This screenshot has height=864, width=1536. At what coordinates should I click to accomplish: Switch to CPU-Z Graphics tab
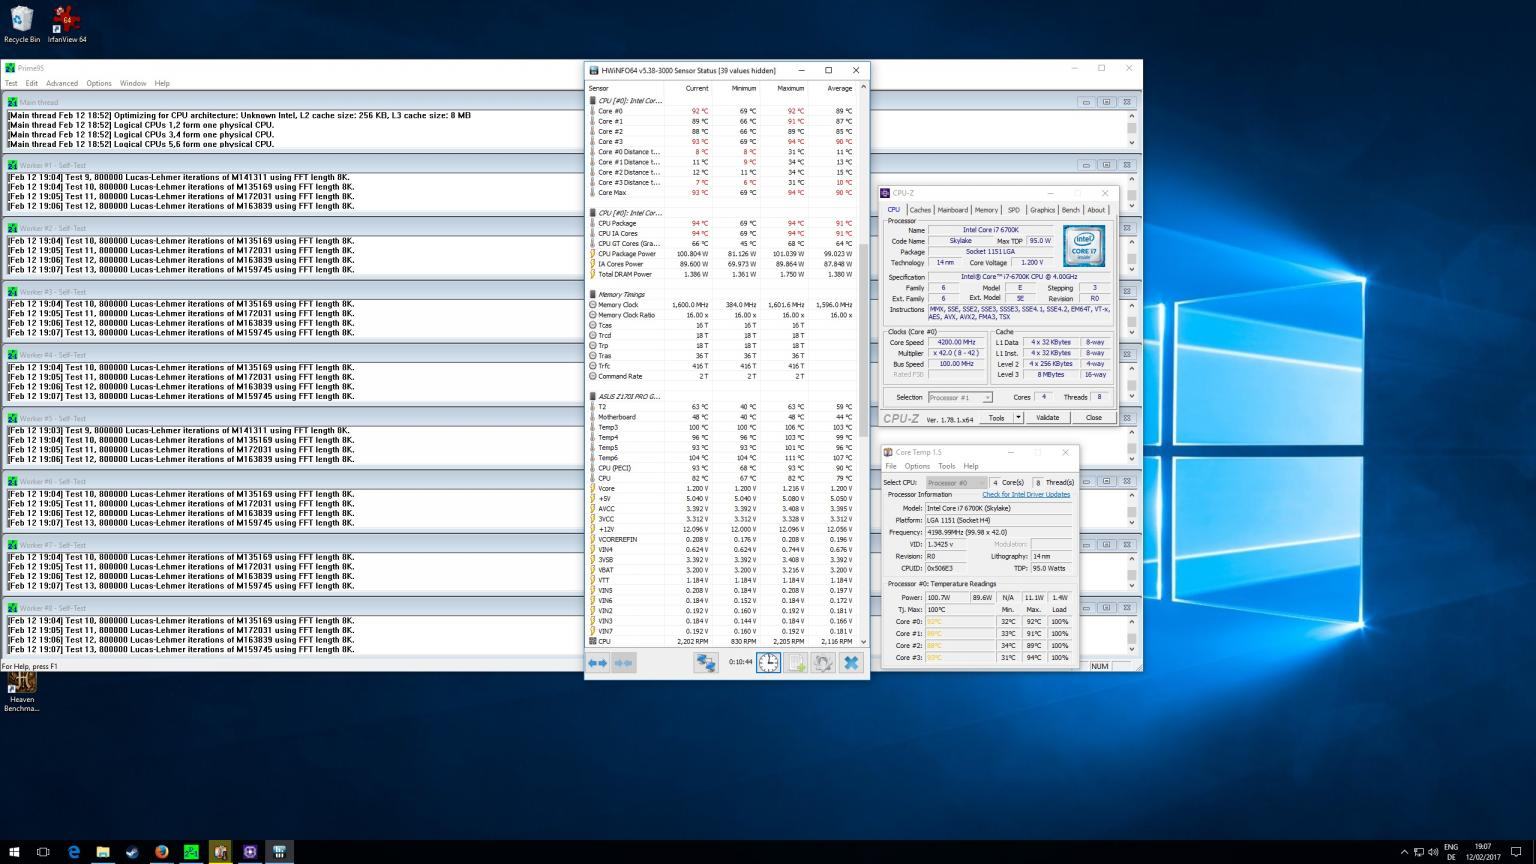tap(1042, 210)
